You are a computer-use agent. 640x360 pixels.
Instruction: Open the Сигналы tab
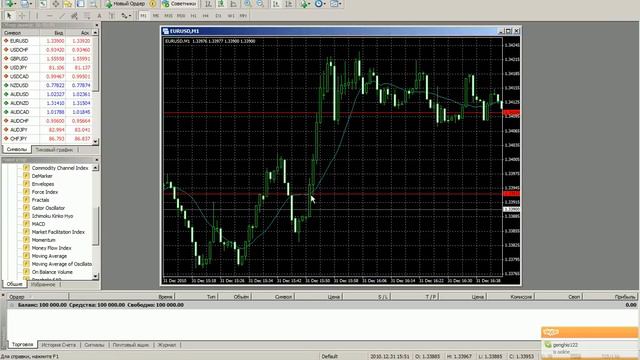94,345
